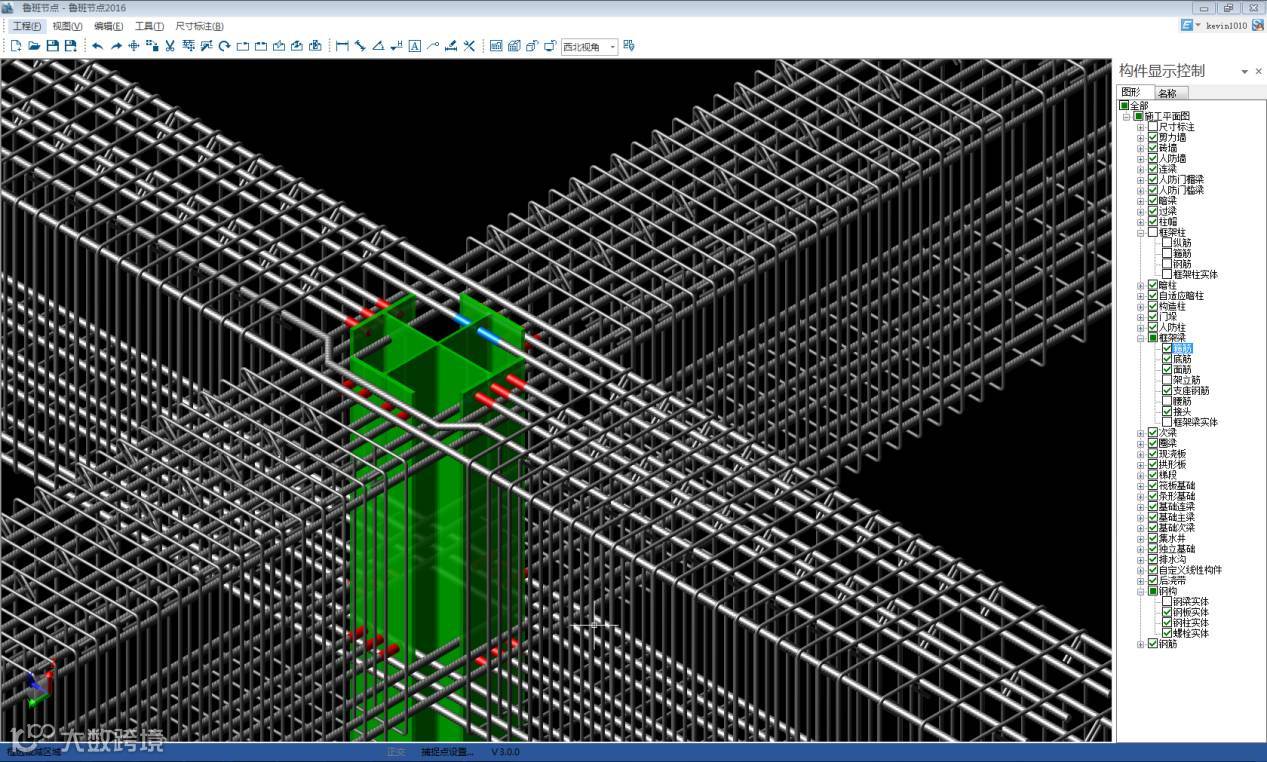
Task: Check the 框架柱实体 checkbox
Action: click(x=1167, y=274)
